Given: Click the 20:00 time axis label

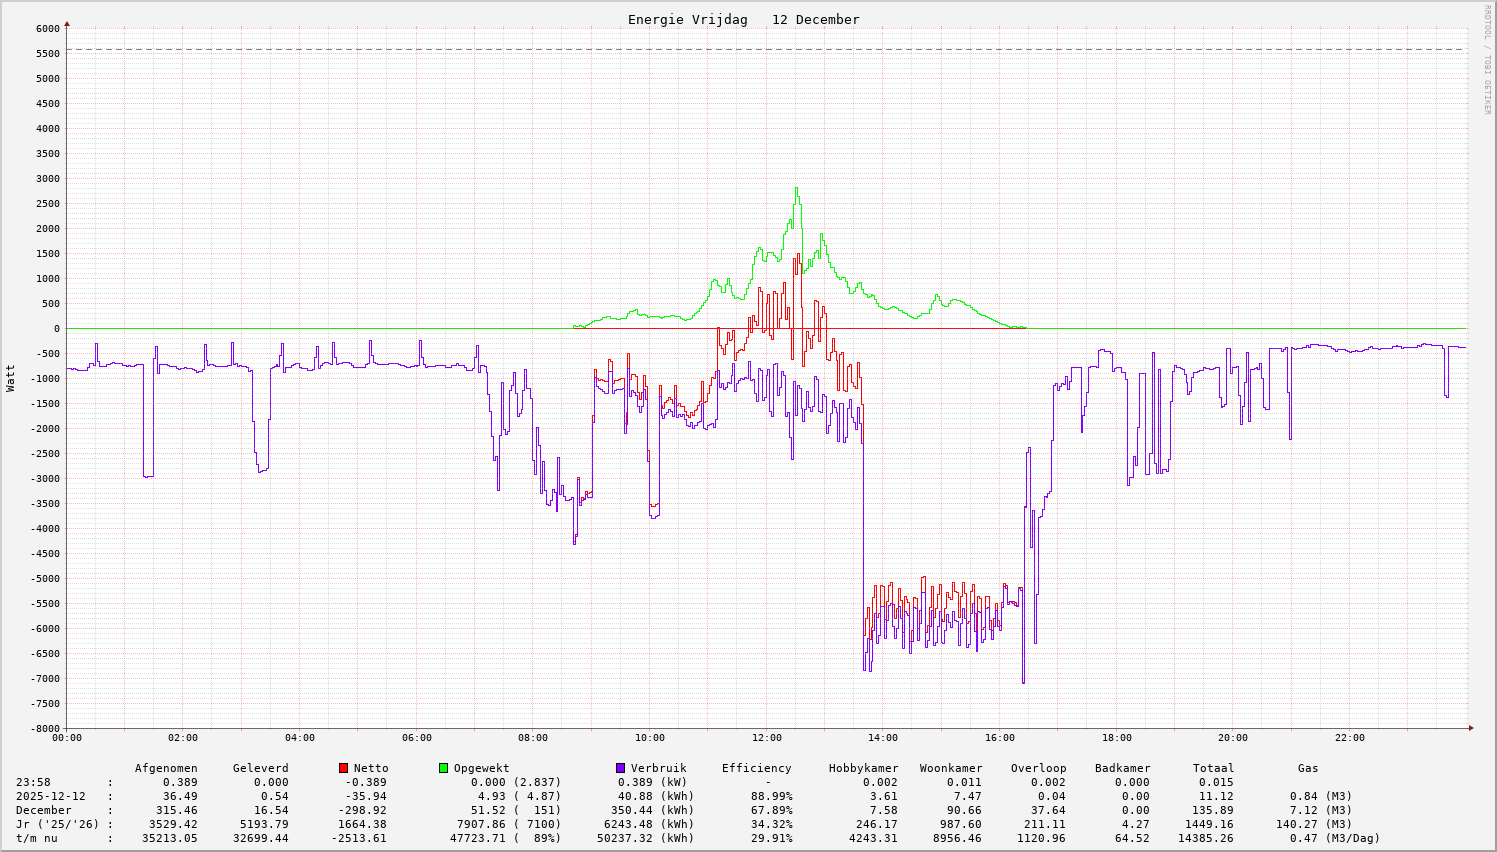Looking at the screenshot, I should click(1233, 738).
